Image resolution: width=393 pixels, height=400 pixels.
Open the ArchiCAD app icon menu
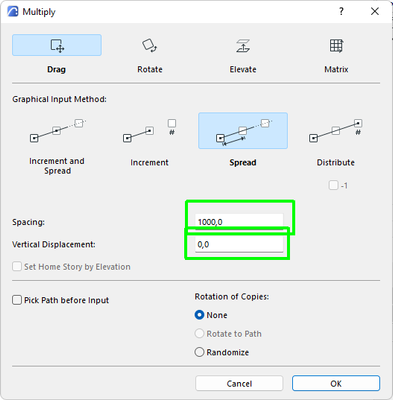coord(13,11)
